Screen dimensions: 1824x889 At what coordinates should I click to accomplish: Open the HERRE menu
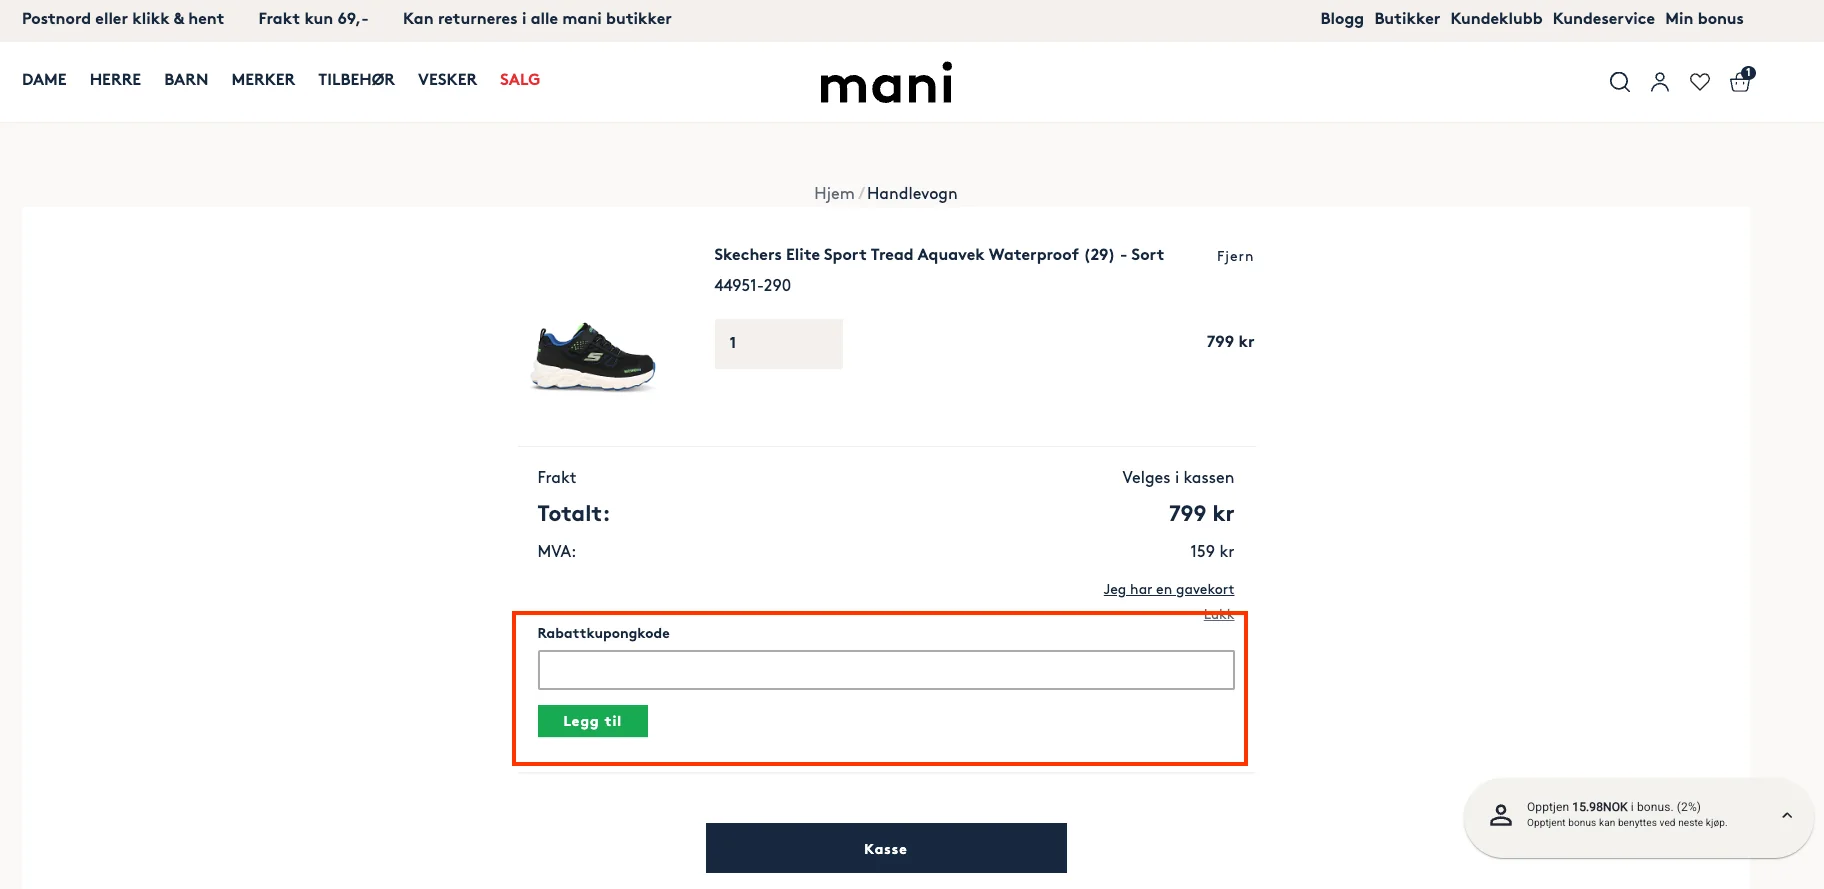coord(115,80)
